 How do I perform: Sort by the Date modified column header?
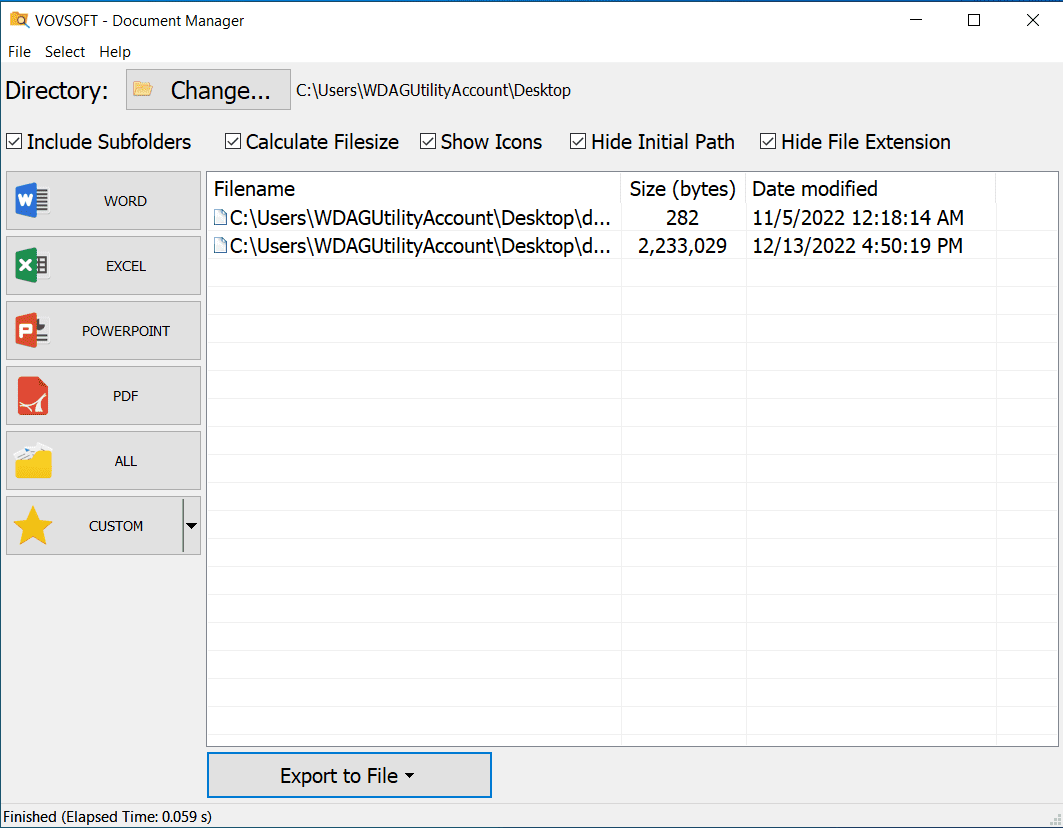pyautogui.click(x=870, y=189)
